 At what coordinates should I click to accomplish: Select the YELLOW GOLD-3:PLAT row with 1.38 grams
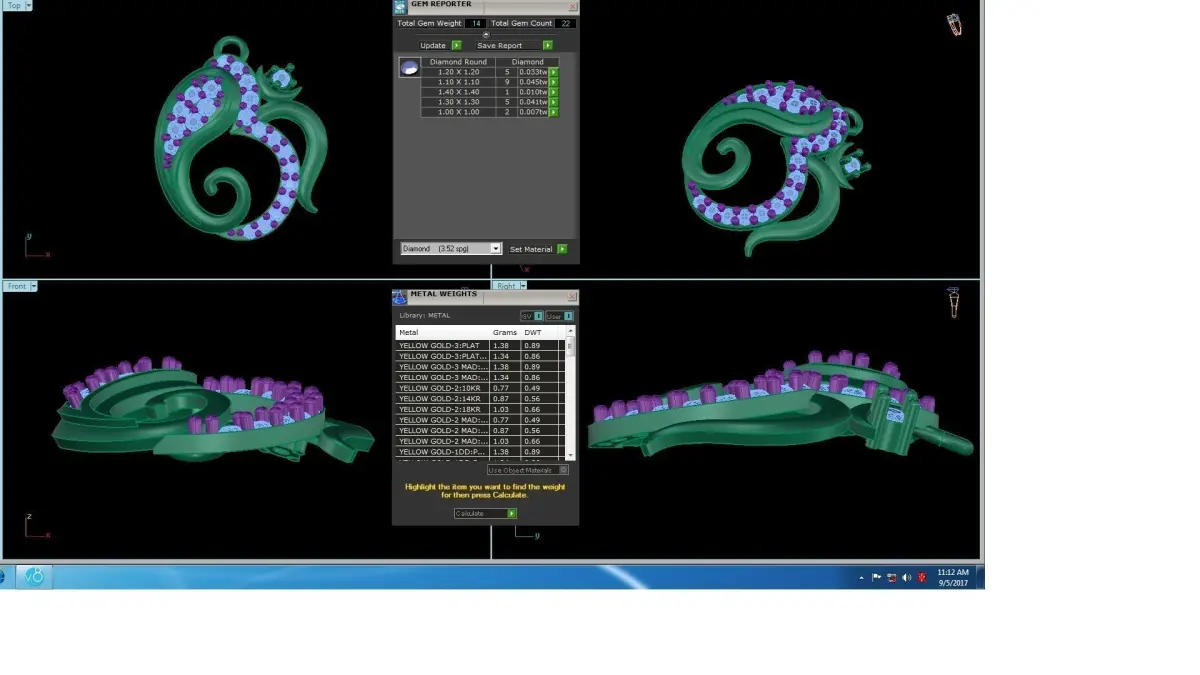point(480,346)
